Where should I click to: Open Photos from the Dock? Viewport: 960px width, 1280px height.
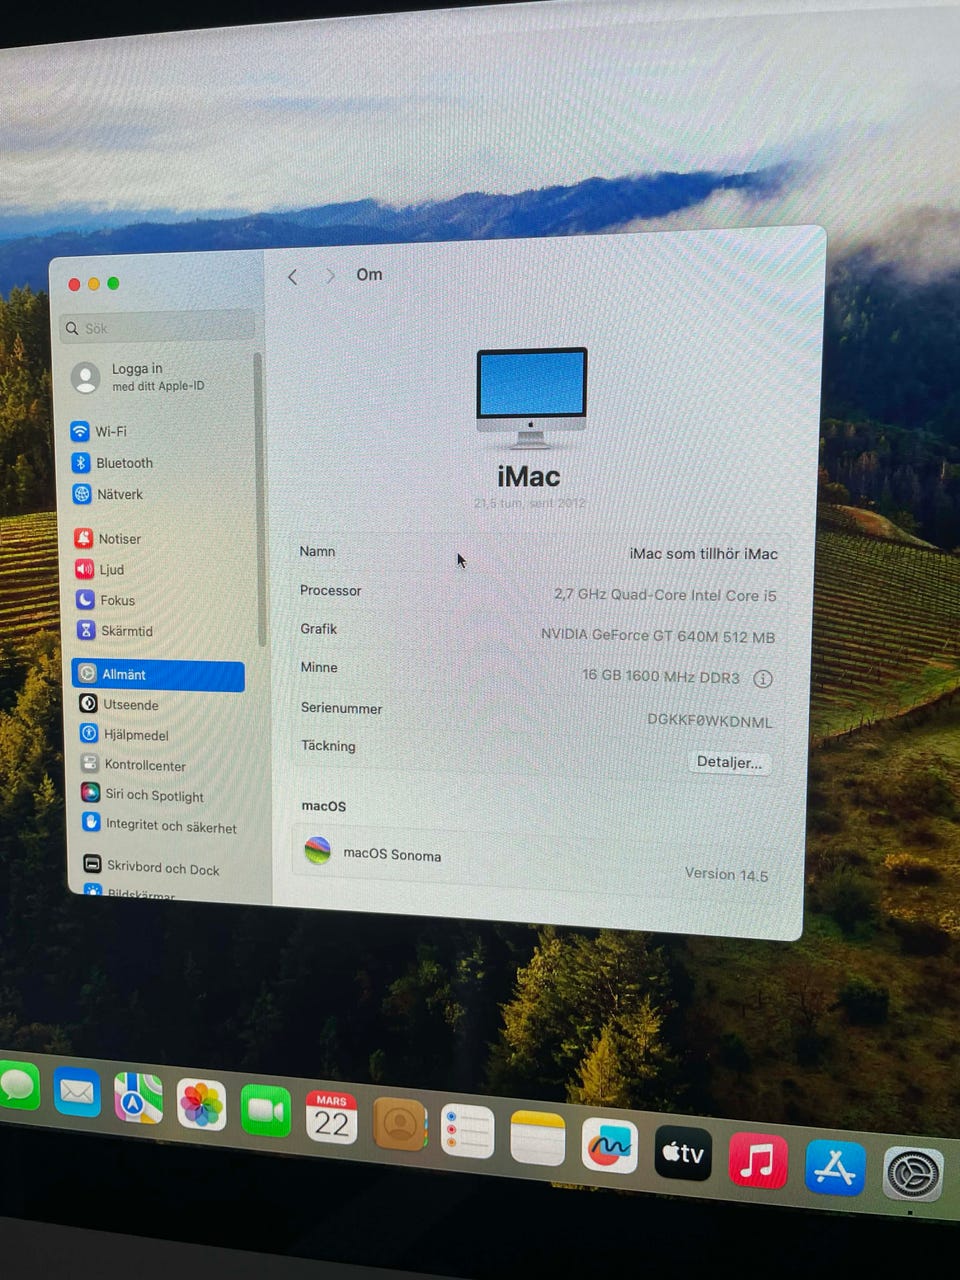[201, 1104]
